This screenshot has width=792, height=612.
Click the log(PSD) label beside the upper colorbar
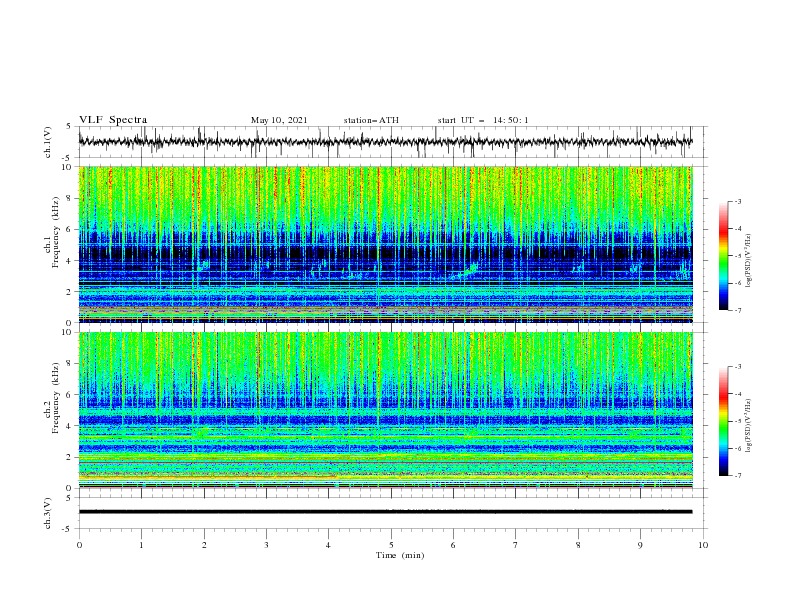[x=748, y=261]
